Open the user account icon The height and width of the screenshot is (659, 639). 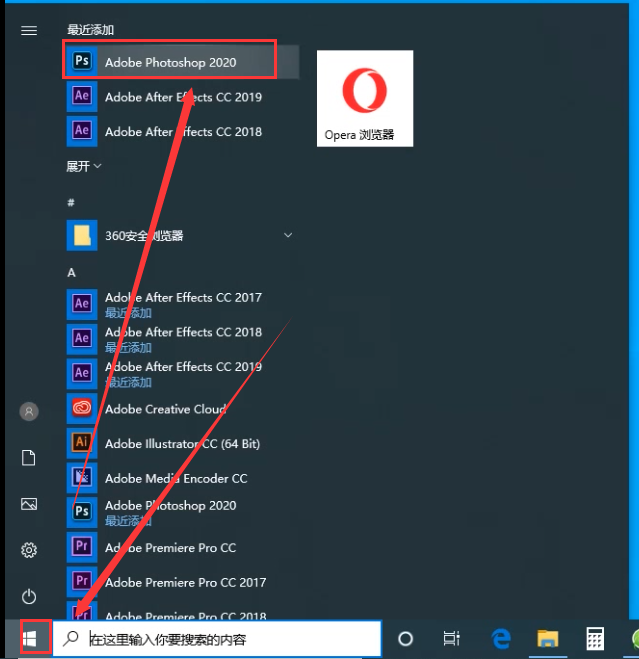pos(29,411)
